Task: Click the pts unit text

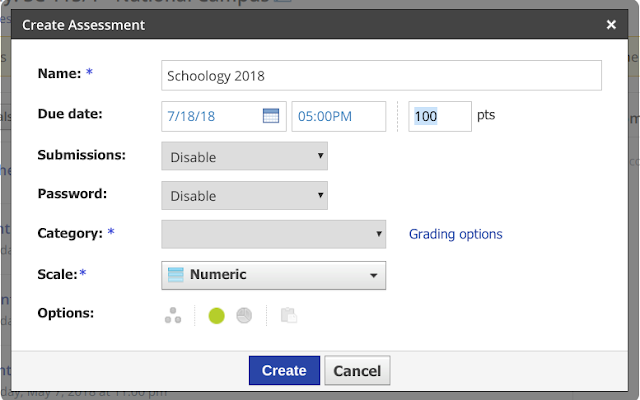Action: pyautogui.click(x=486, y=115)
